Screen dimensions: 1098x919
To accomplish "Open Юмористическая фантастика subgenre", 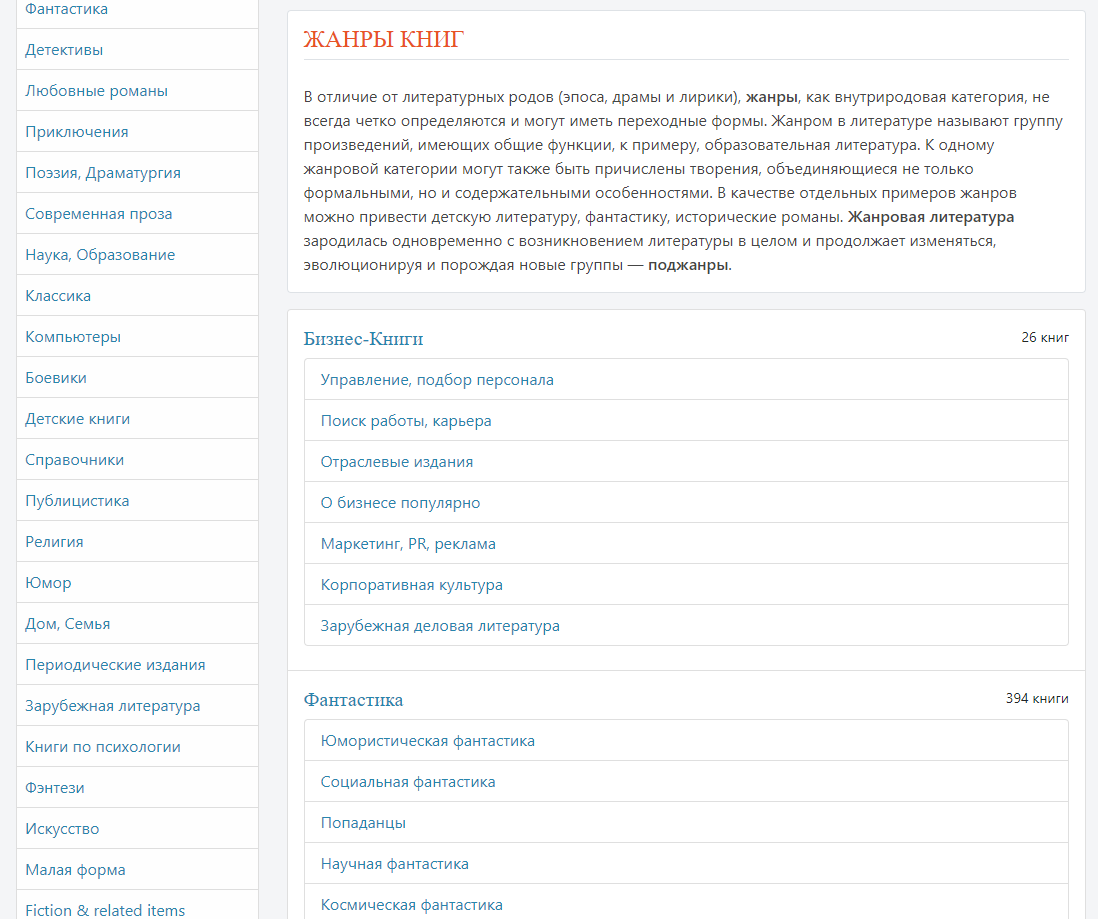I will 428,740.
